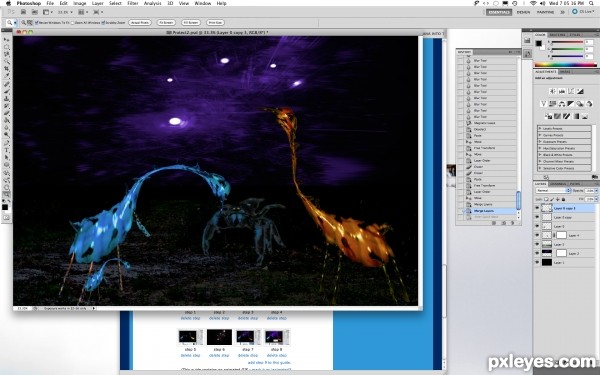The image size is (600, 375).
Task: Switch to the Masks tab
Action: 565,72
